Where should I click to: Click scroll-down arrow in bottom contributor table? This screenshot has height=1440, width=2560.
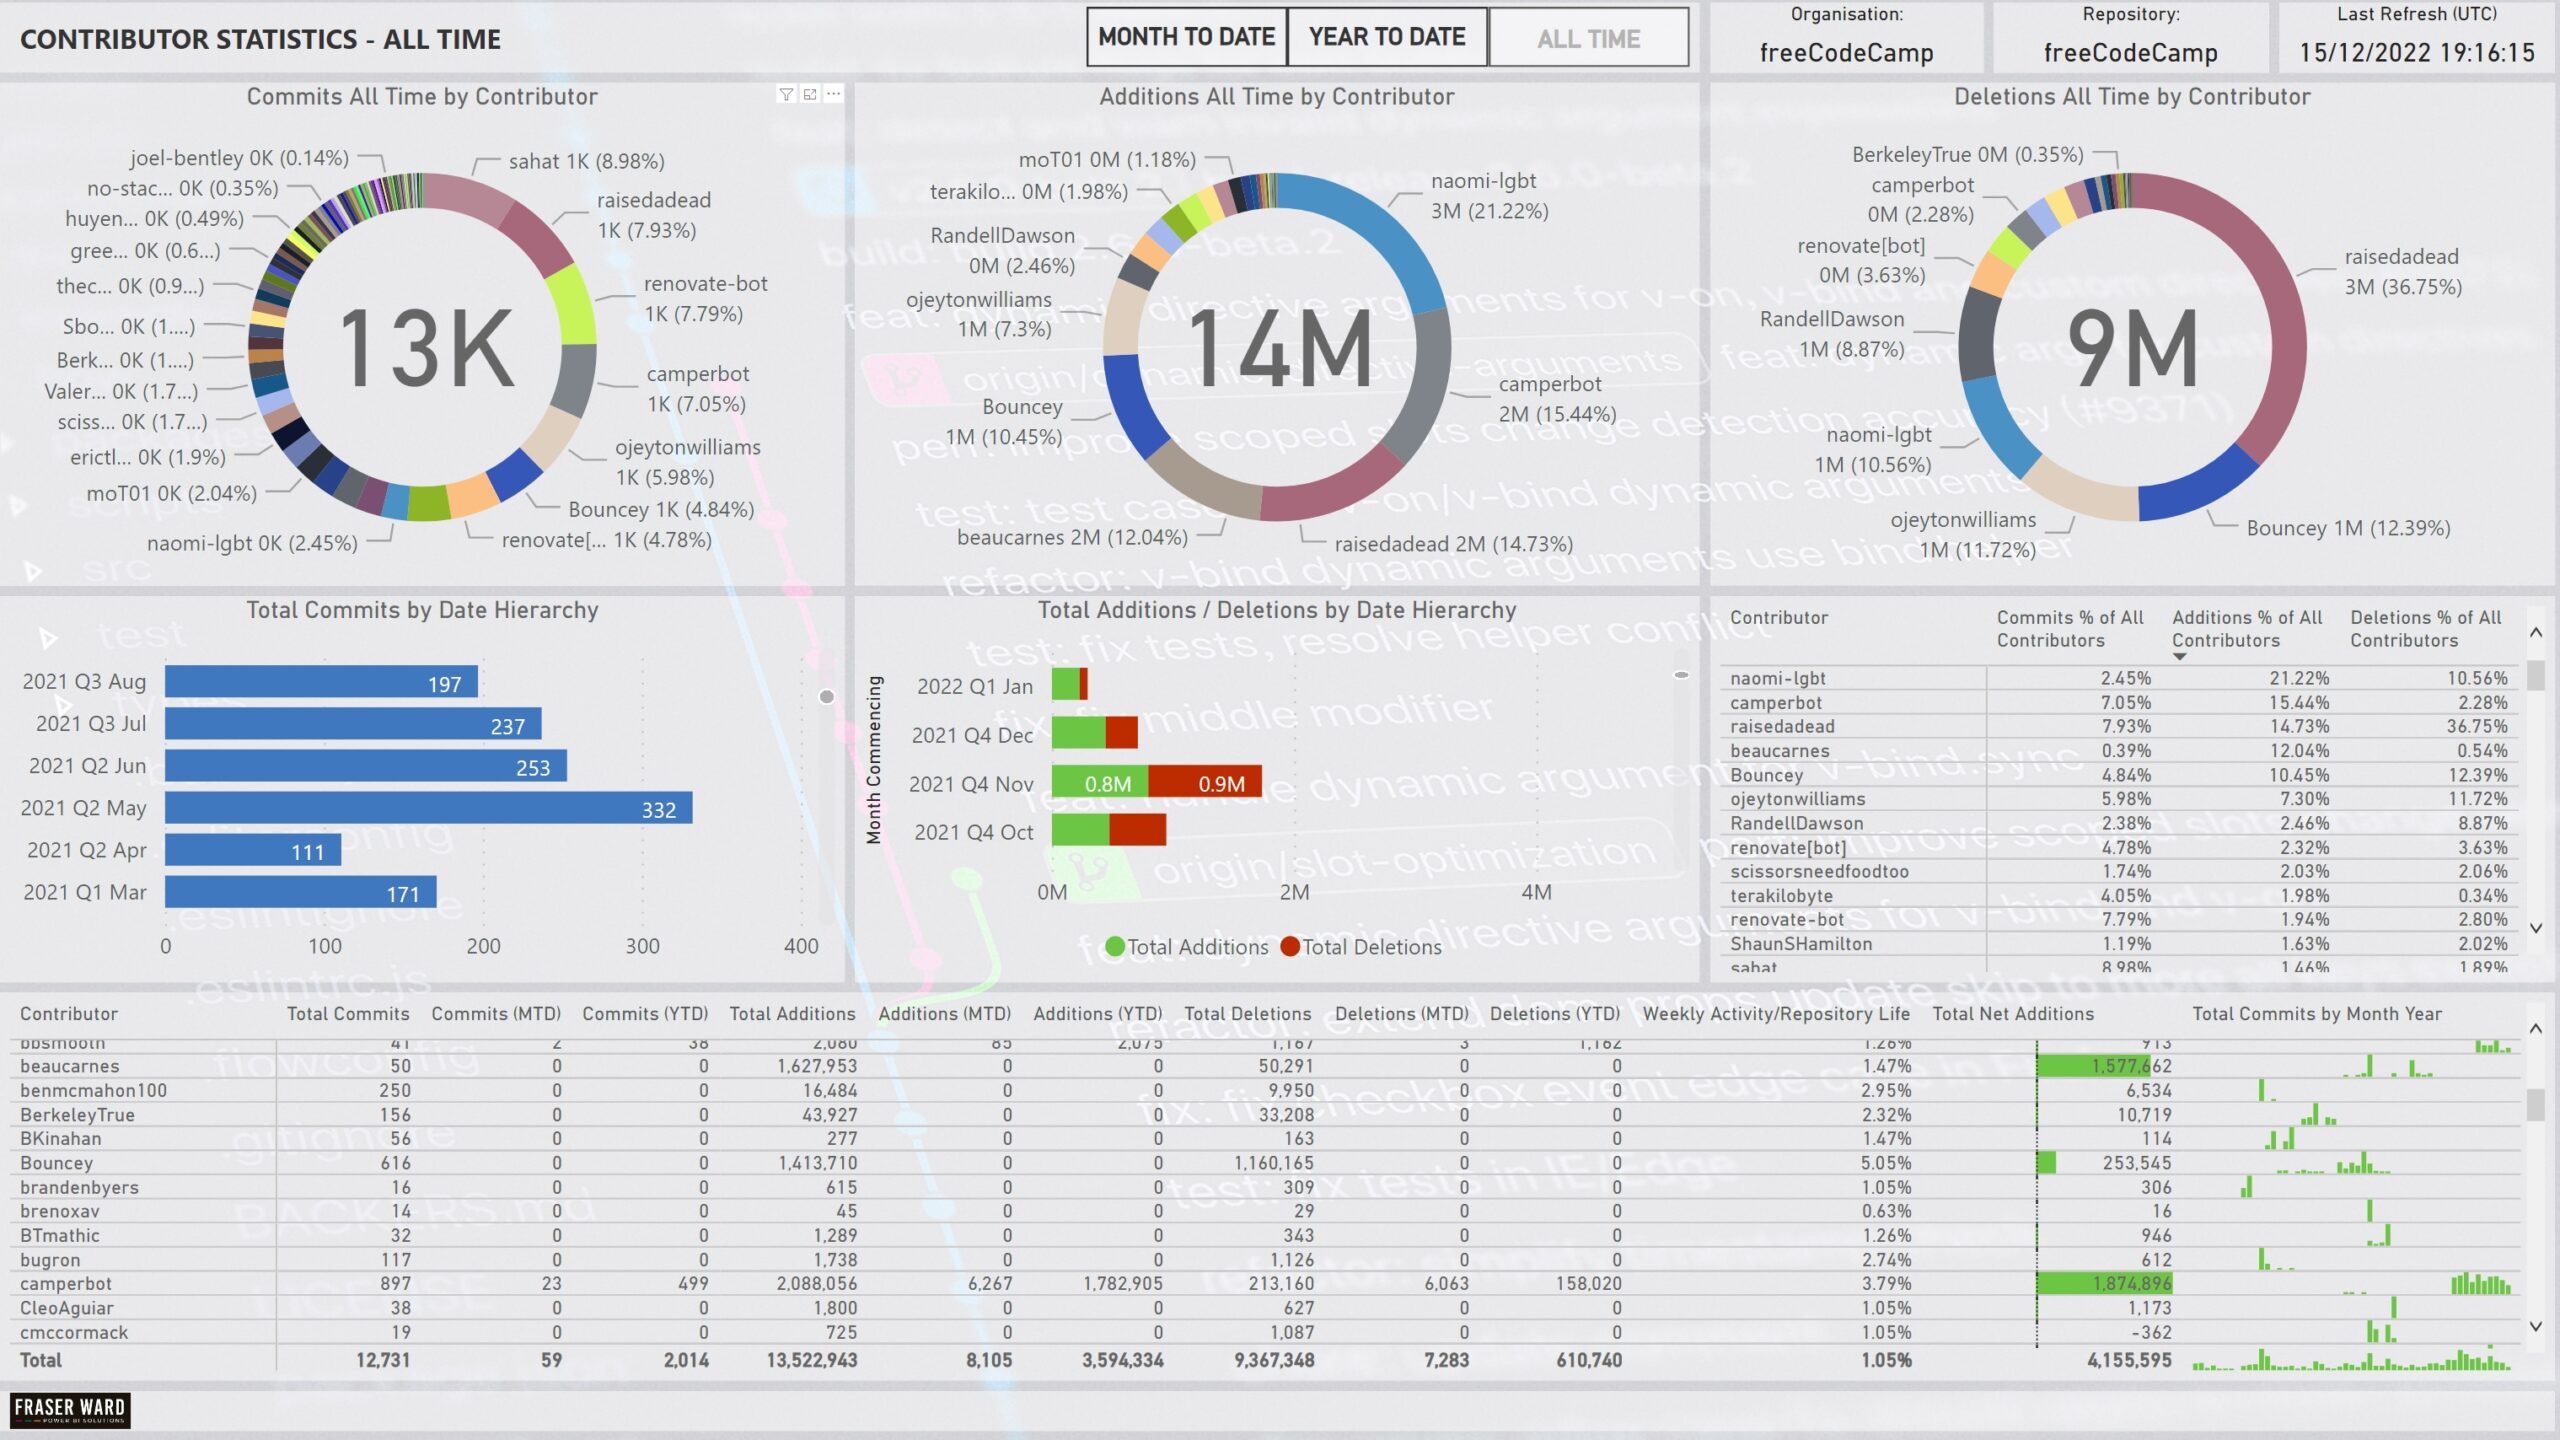pos(2536,1326)
